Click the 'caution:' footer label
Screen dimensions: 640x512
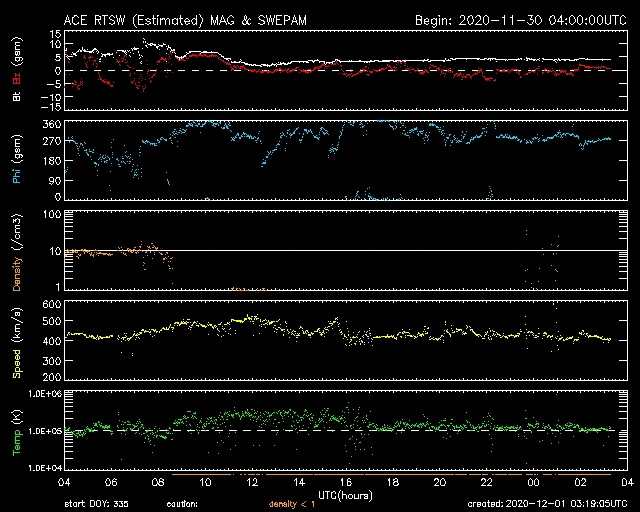[x=182, y=504]
